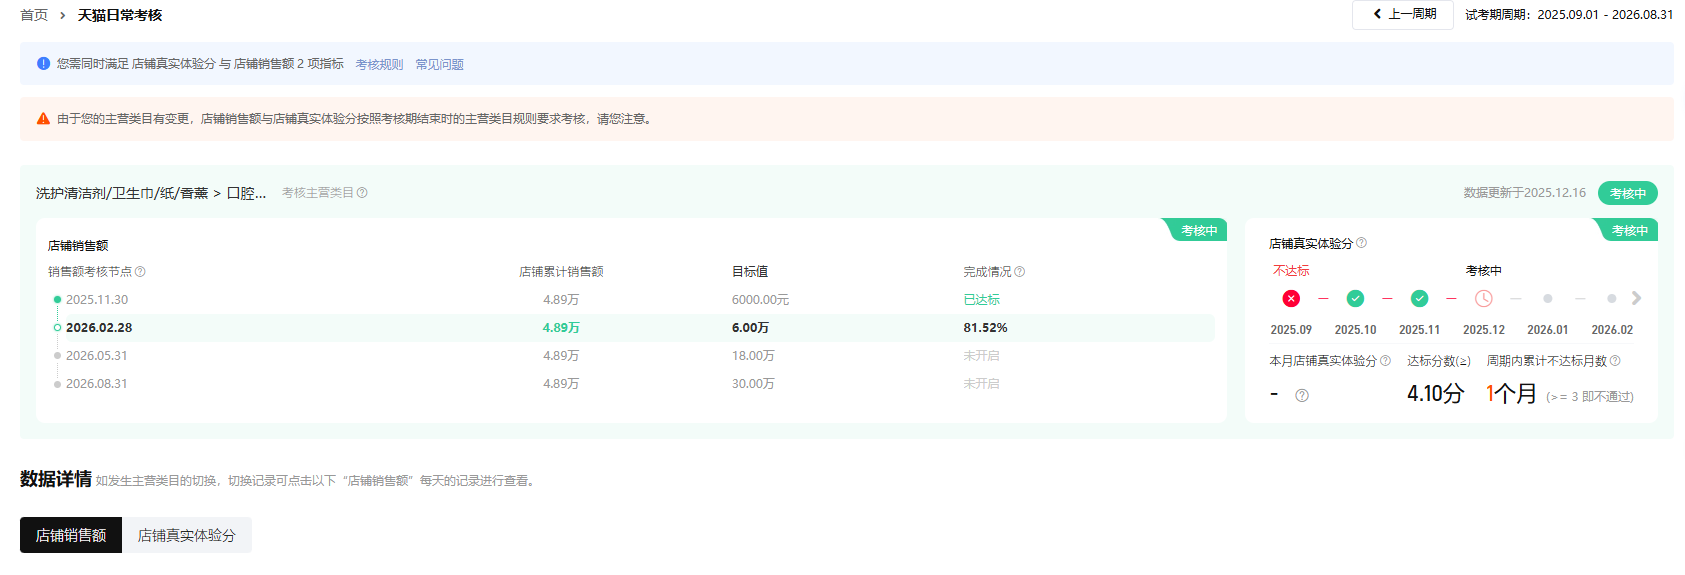Click the help icon next to 销售额考核节点
The image size is (1685, 575).
140,272
